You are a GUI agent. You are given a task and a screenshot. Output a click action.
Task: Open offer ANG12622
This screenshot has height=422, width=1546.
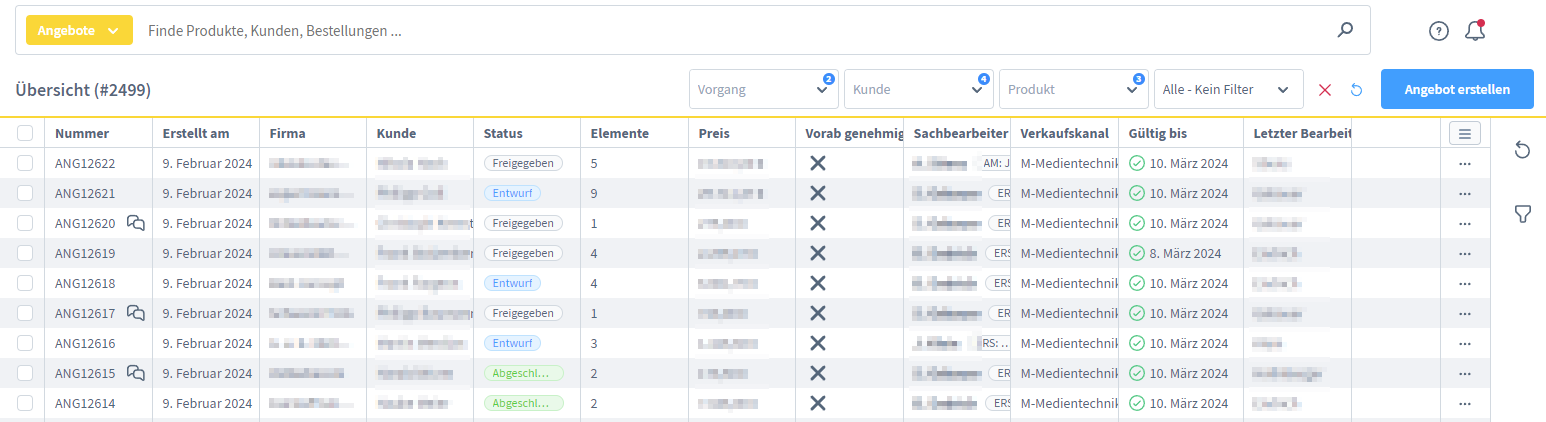click(85, 163)
